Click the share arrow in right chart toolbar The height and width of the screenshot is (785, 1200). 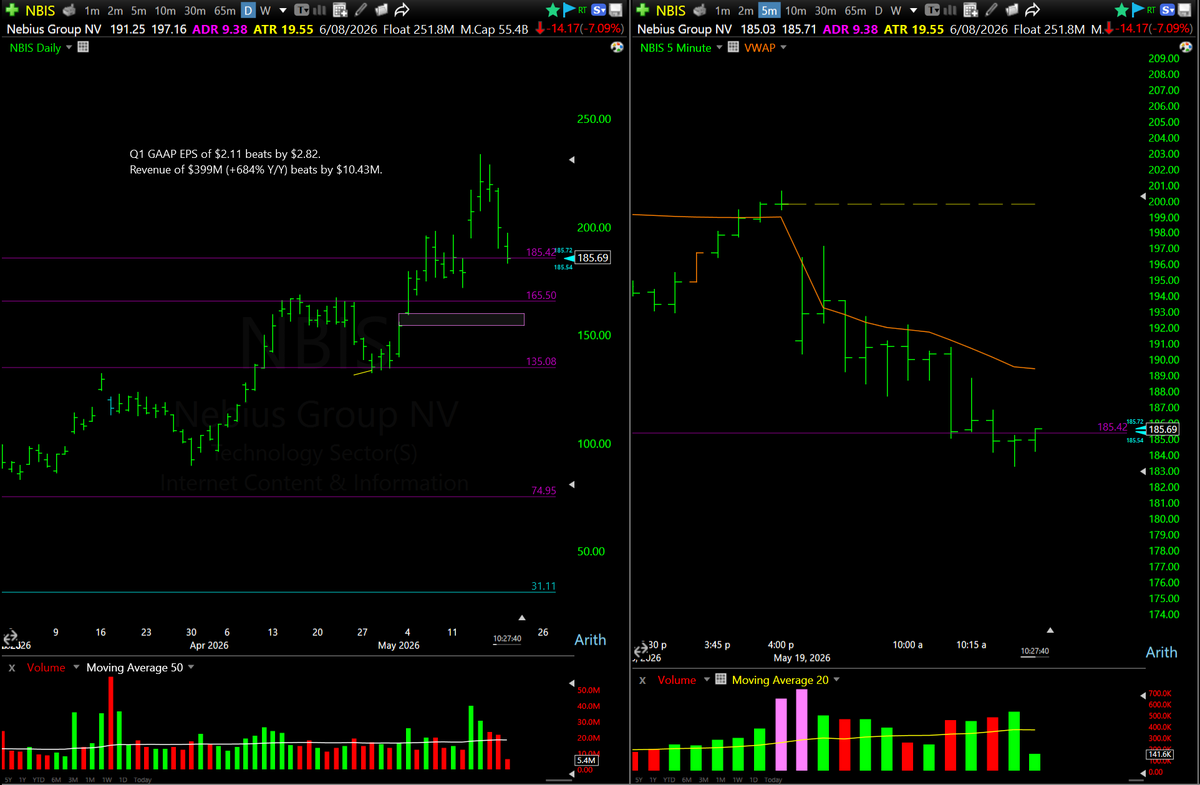1033,9
